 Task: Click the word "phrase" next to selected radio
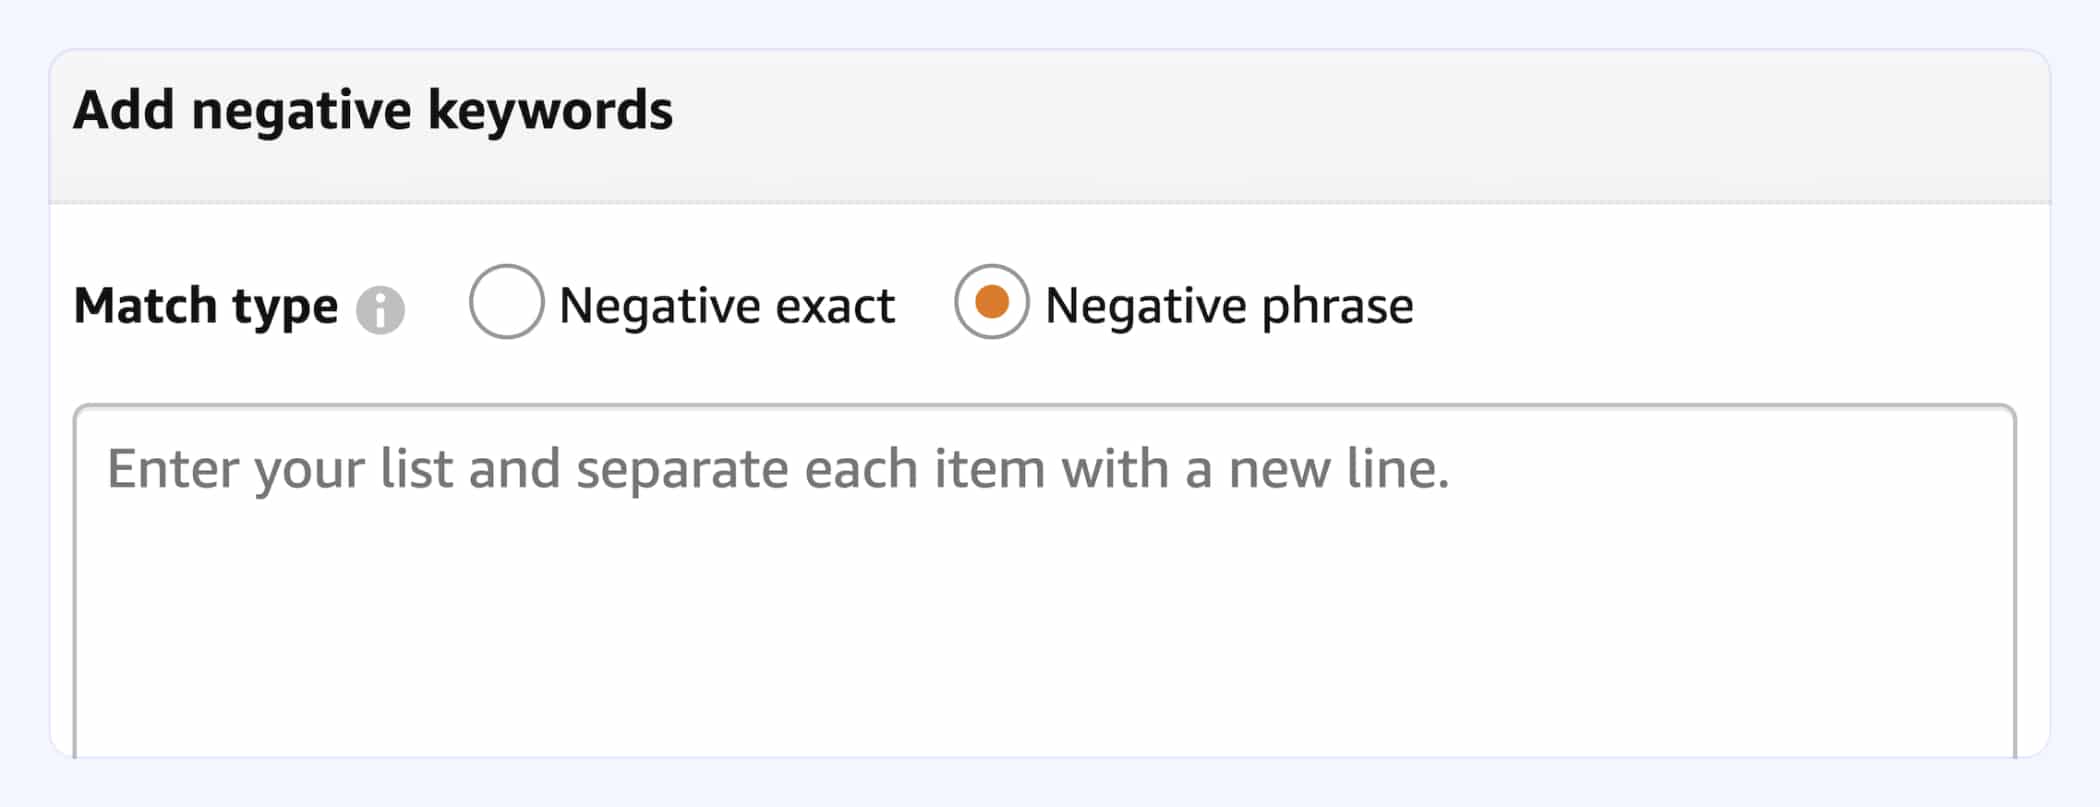1337,308
